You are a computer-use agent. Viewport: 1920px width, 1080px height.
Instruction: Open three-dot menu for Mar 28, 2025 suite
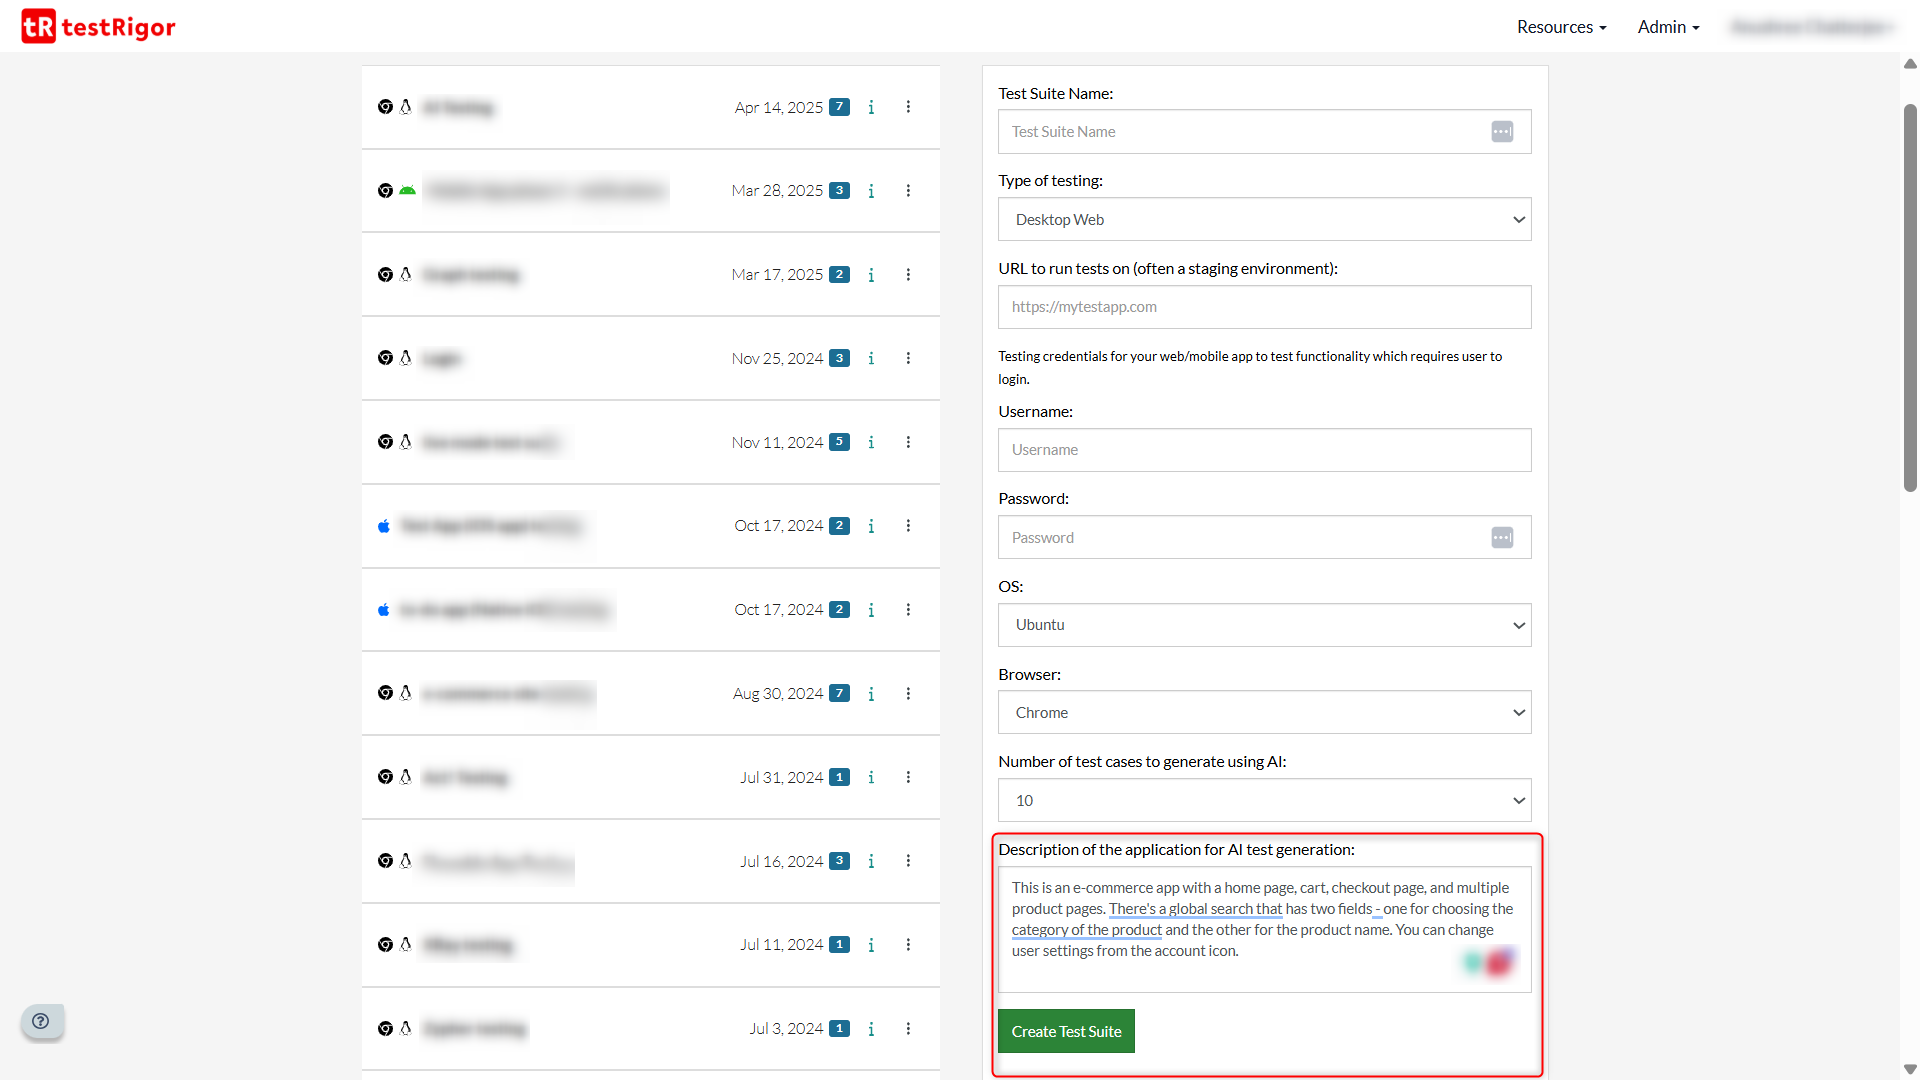click(x=908, y=191)
